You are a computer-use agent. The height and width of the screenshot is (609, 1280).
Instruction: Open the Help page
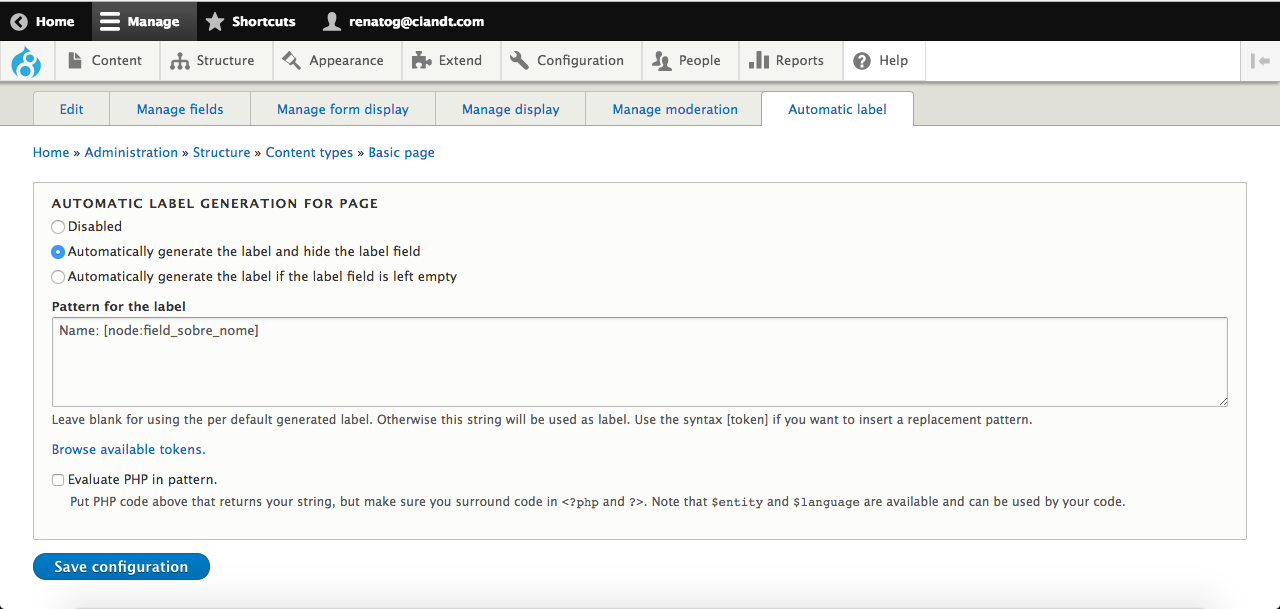tap(881, 61)
